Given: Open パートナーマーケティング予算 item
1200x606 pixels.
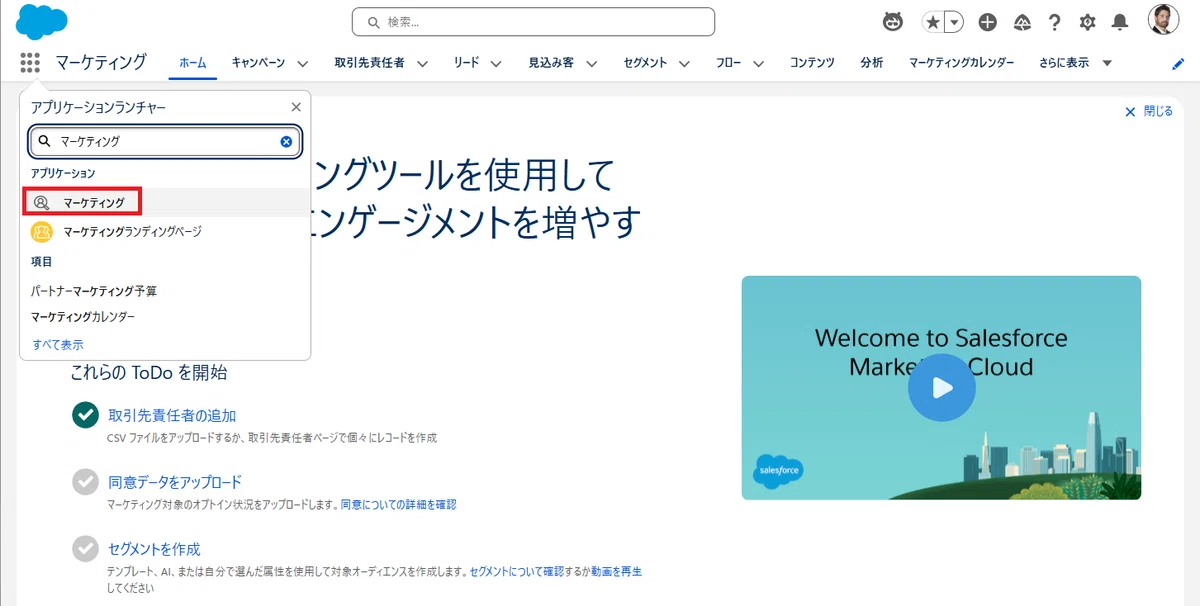Looking at the screenshot, I should tap(94, 291).
